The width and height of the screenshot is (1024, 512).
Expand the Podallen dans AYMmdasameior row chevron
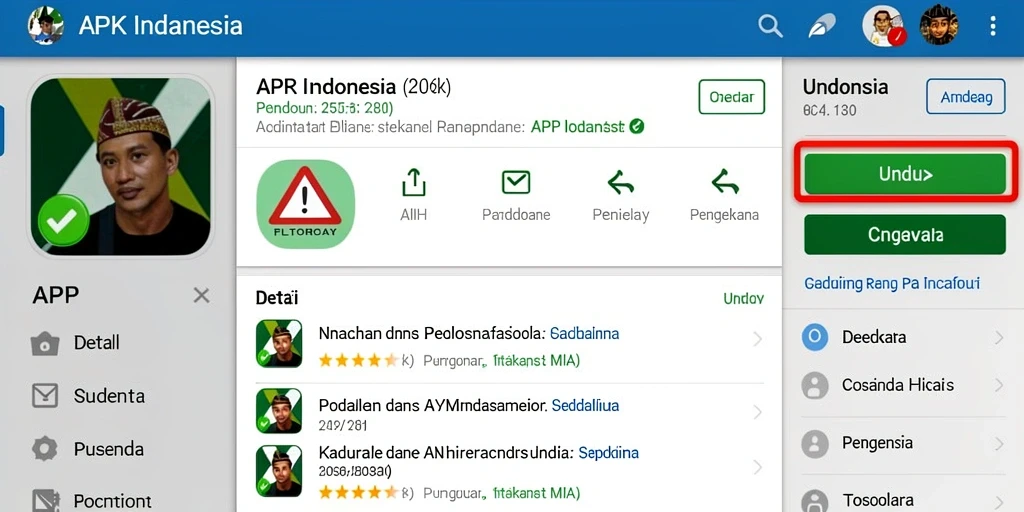757,412
